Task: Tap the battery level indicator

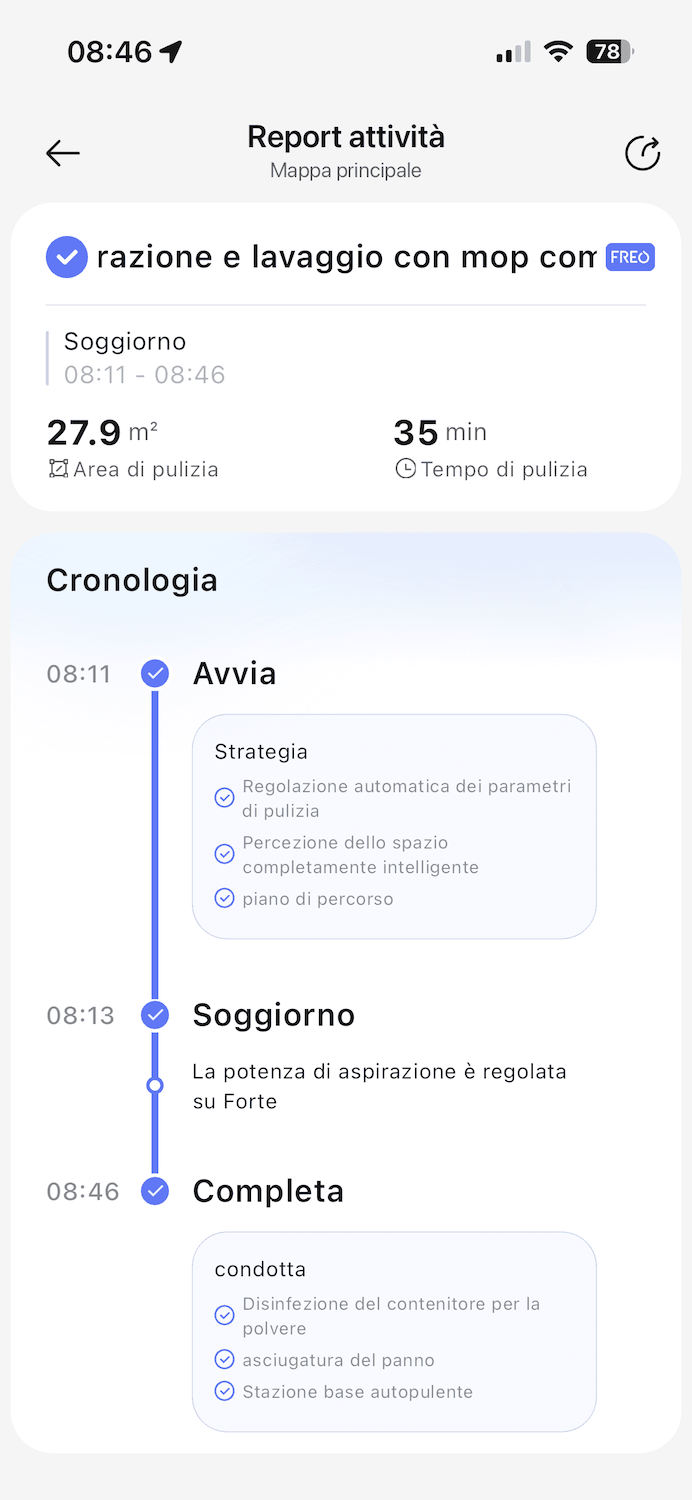Action: coord(609,51)
